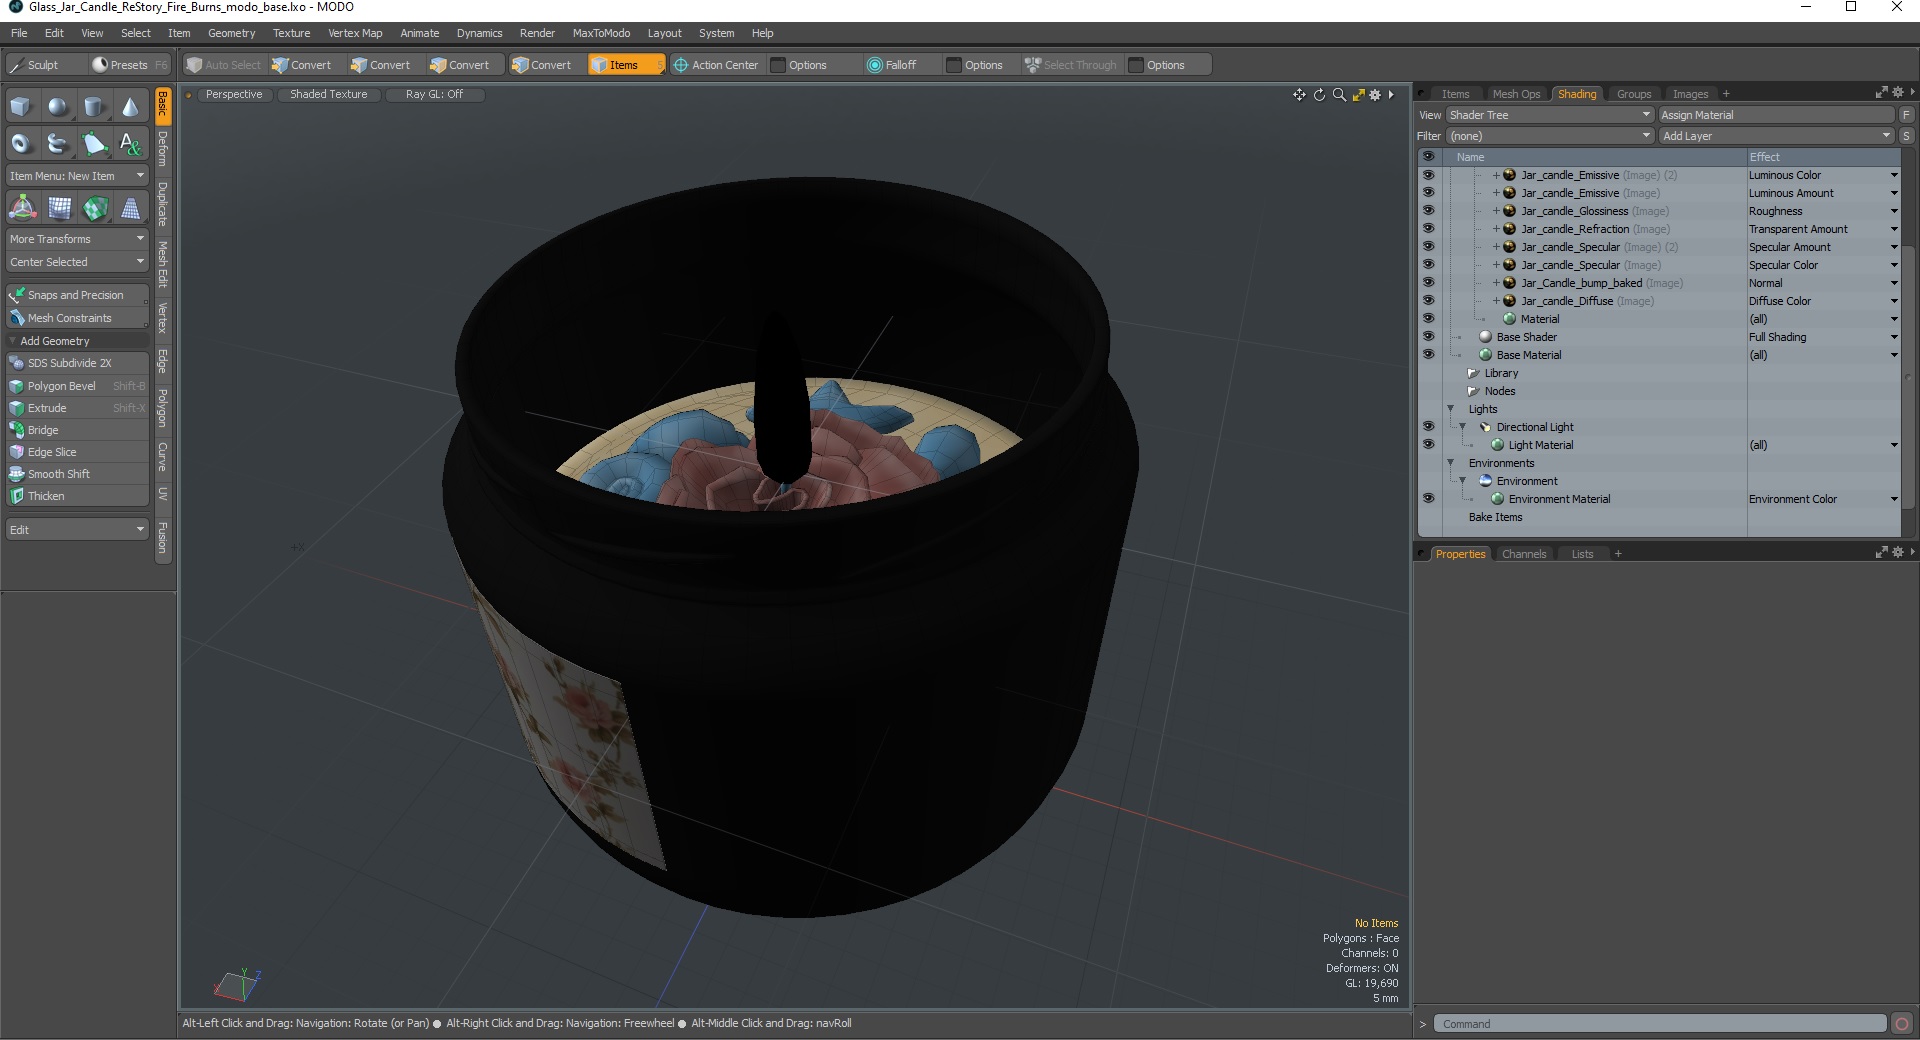Select the Bridge tool

tap(77, 430)
